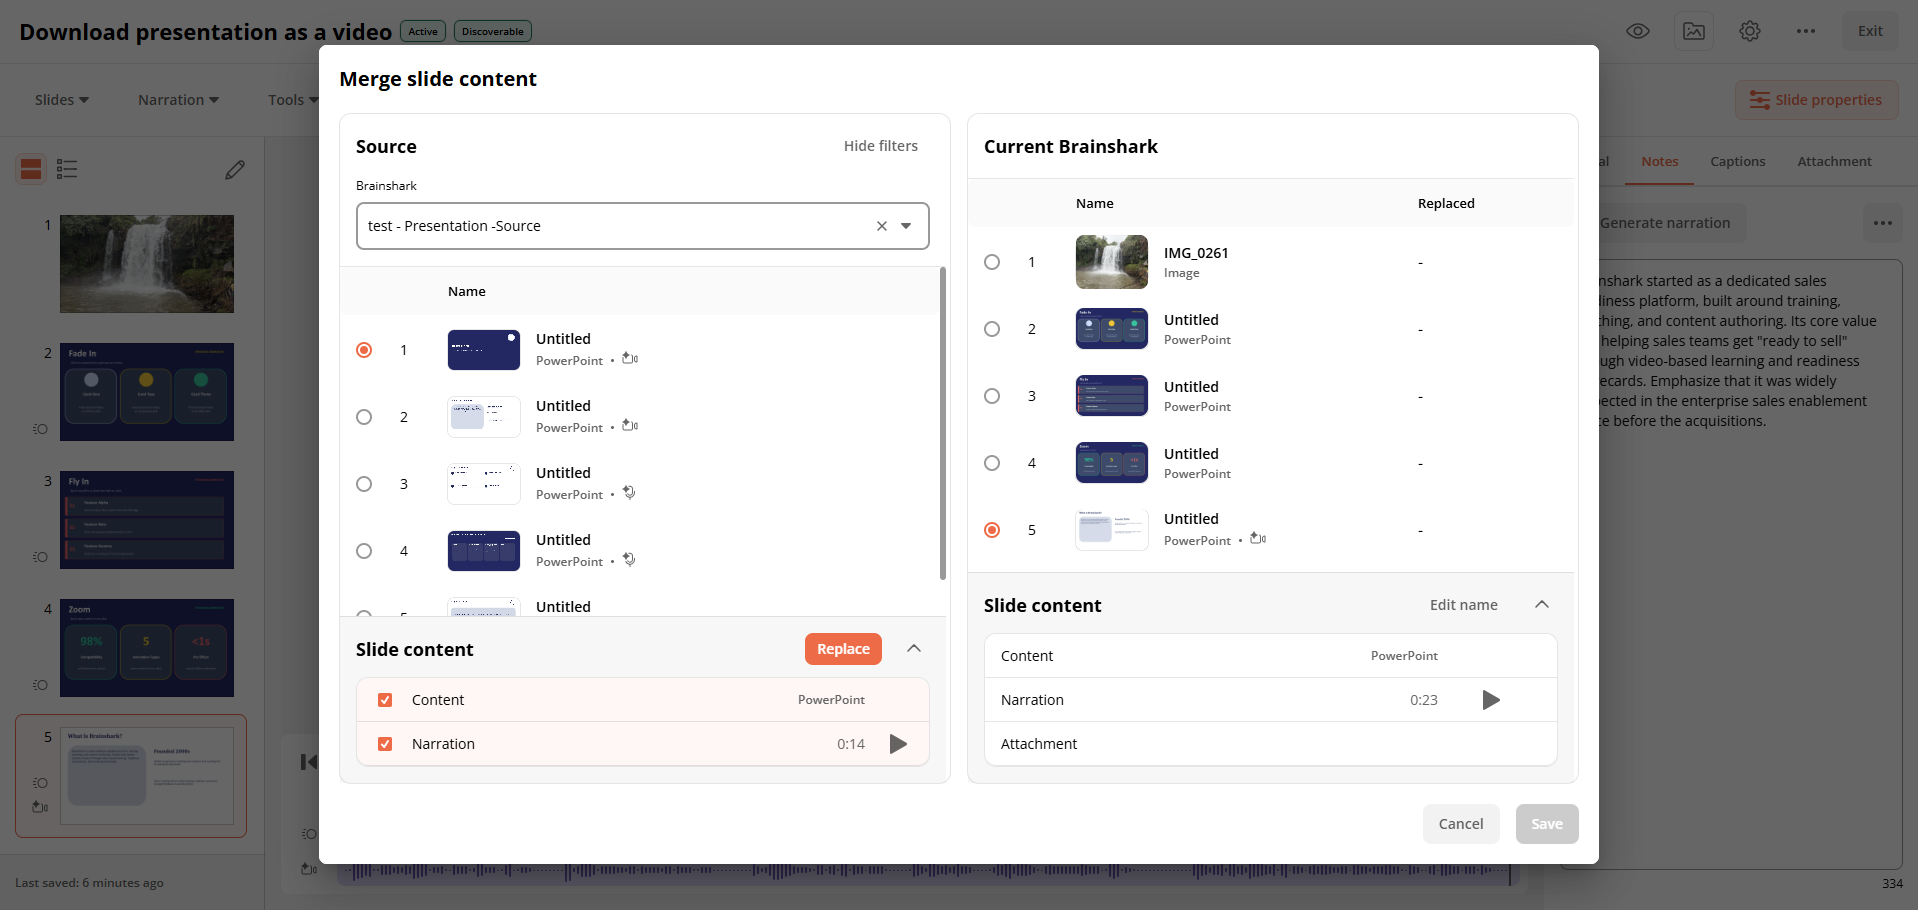Screen dimensions: 1918x910
Task: Open the settings gear icon
Action: (1750, 31)
